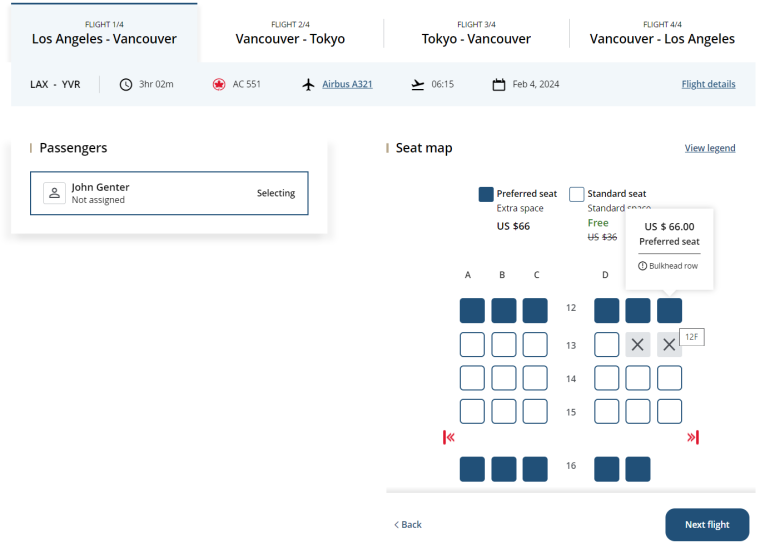
Task: Select standard seat 14D
Action: point(606,378)
